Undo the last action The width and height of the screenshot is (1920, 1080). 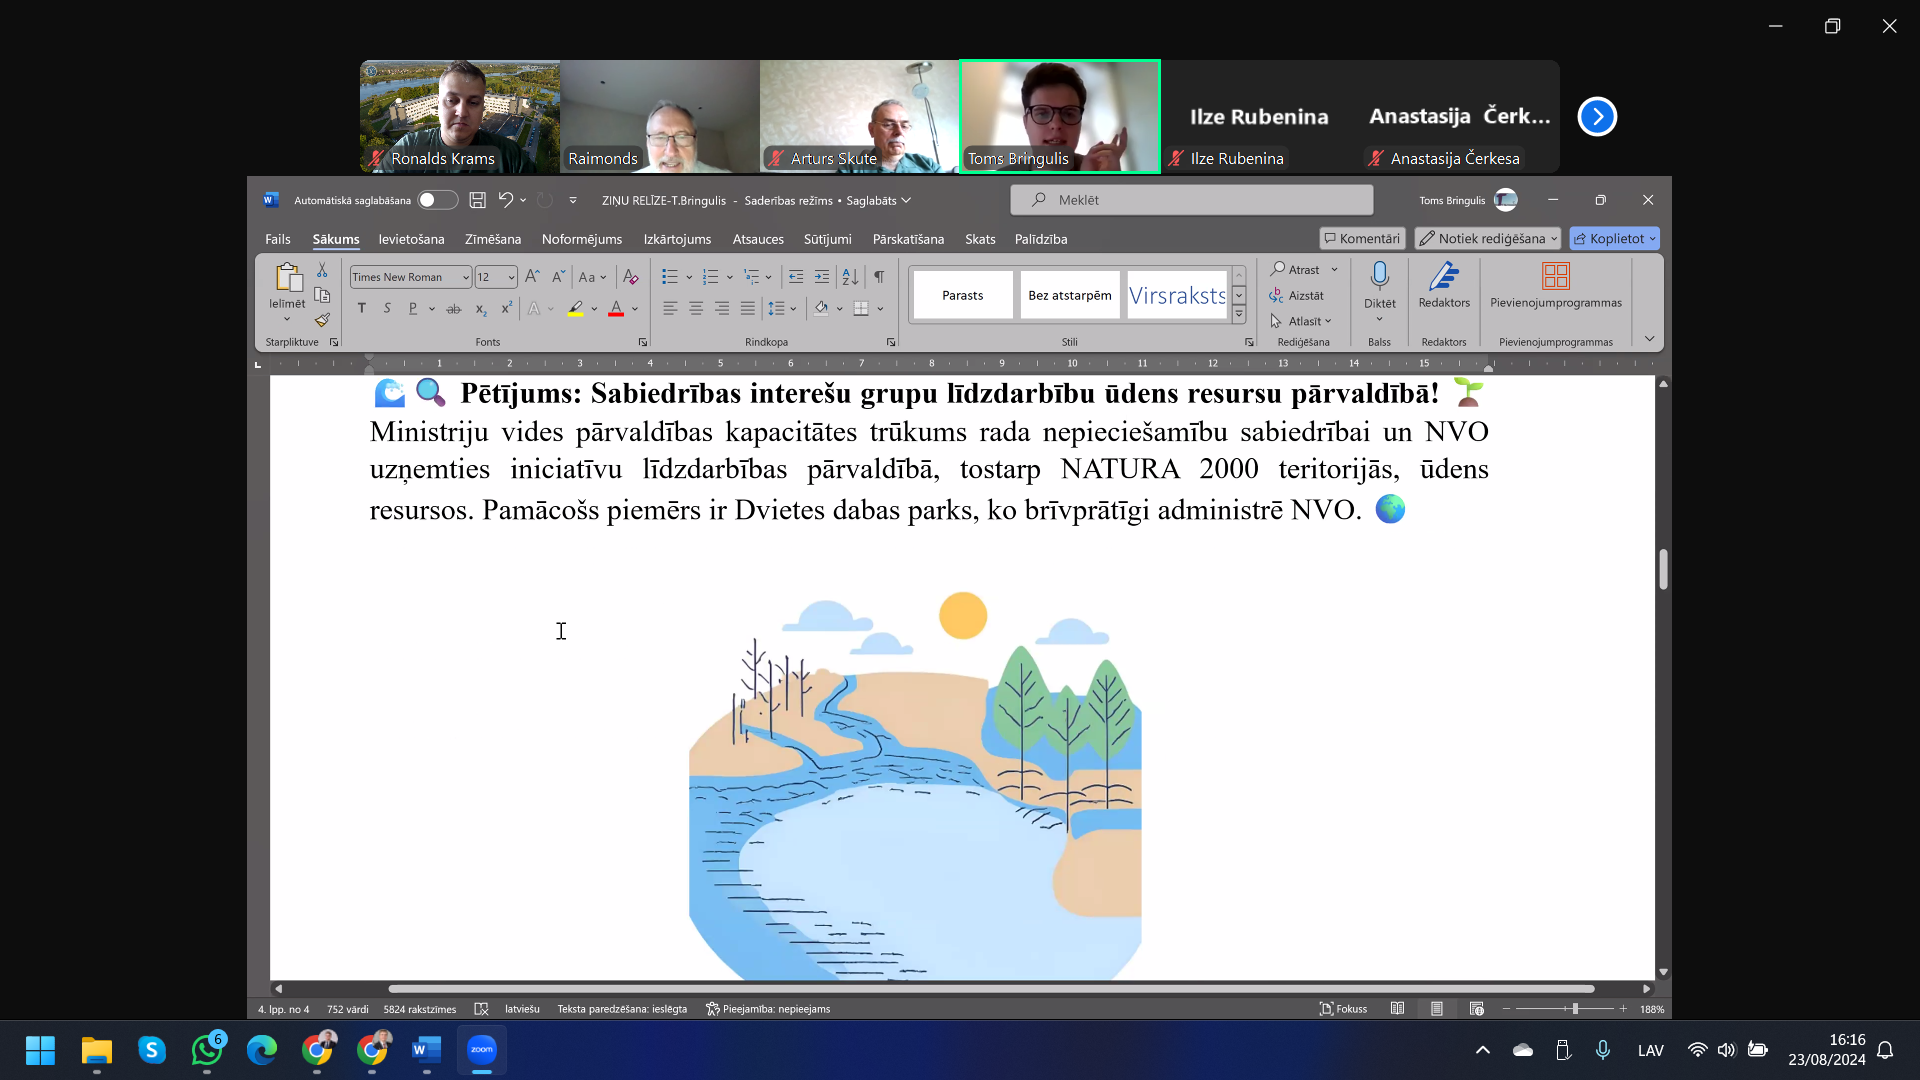click(x=505, y=200)
